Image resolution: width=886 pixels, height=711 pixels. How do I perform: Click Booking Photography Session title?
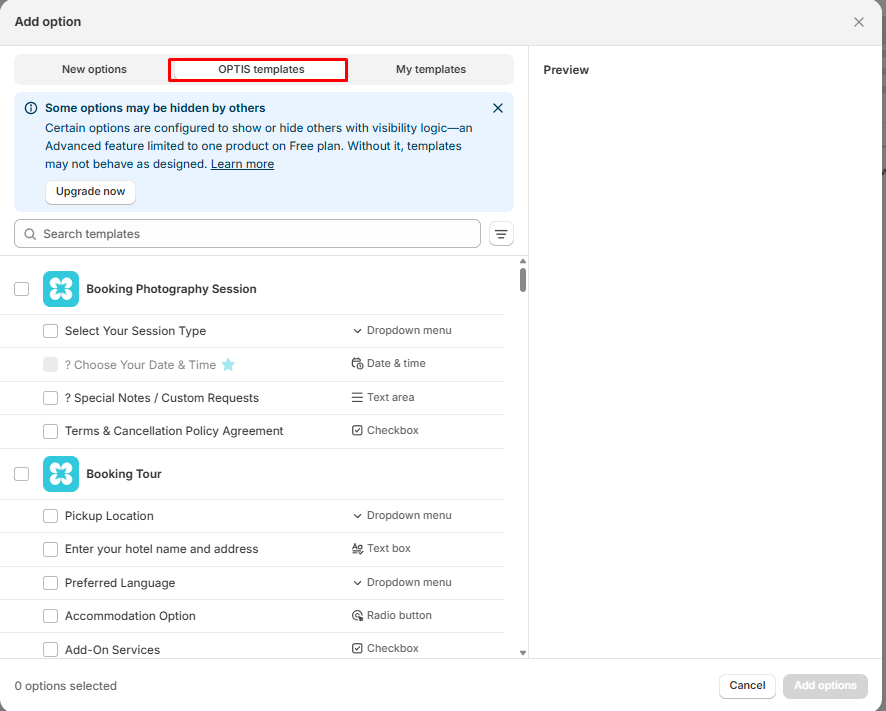(x=171, y=289)
